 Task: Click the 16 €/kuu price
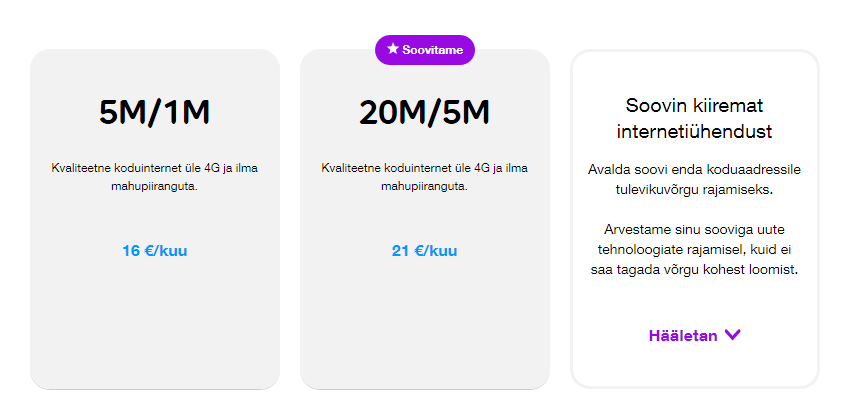coord(155,251)
